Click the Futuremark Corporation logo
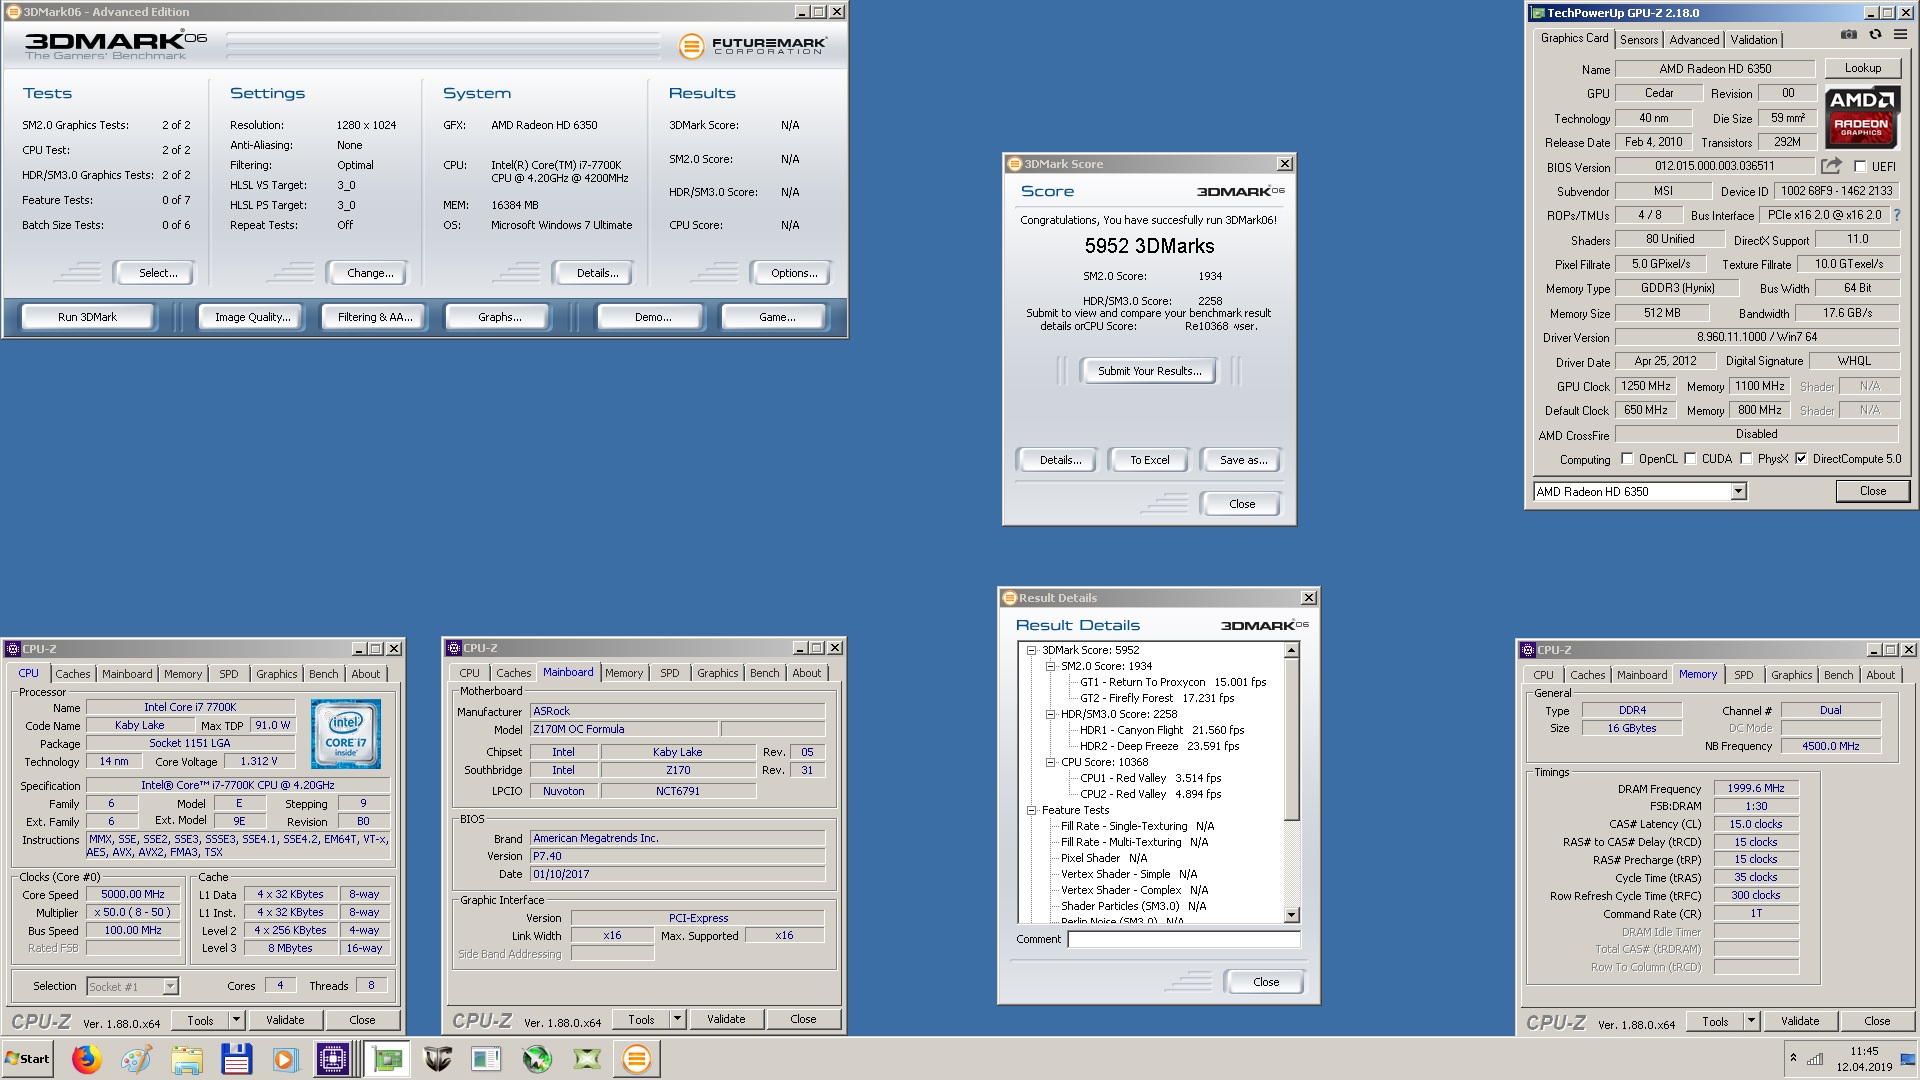This screenshot has height=1080, width=1920. [x=753, y=46]
